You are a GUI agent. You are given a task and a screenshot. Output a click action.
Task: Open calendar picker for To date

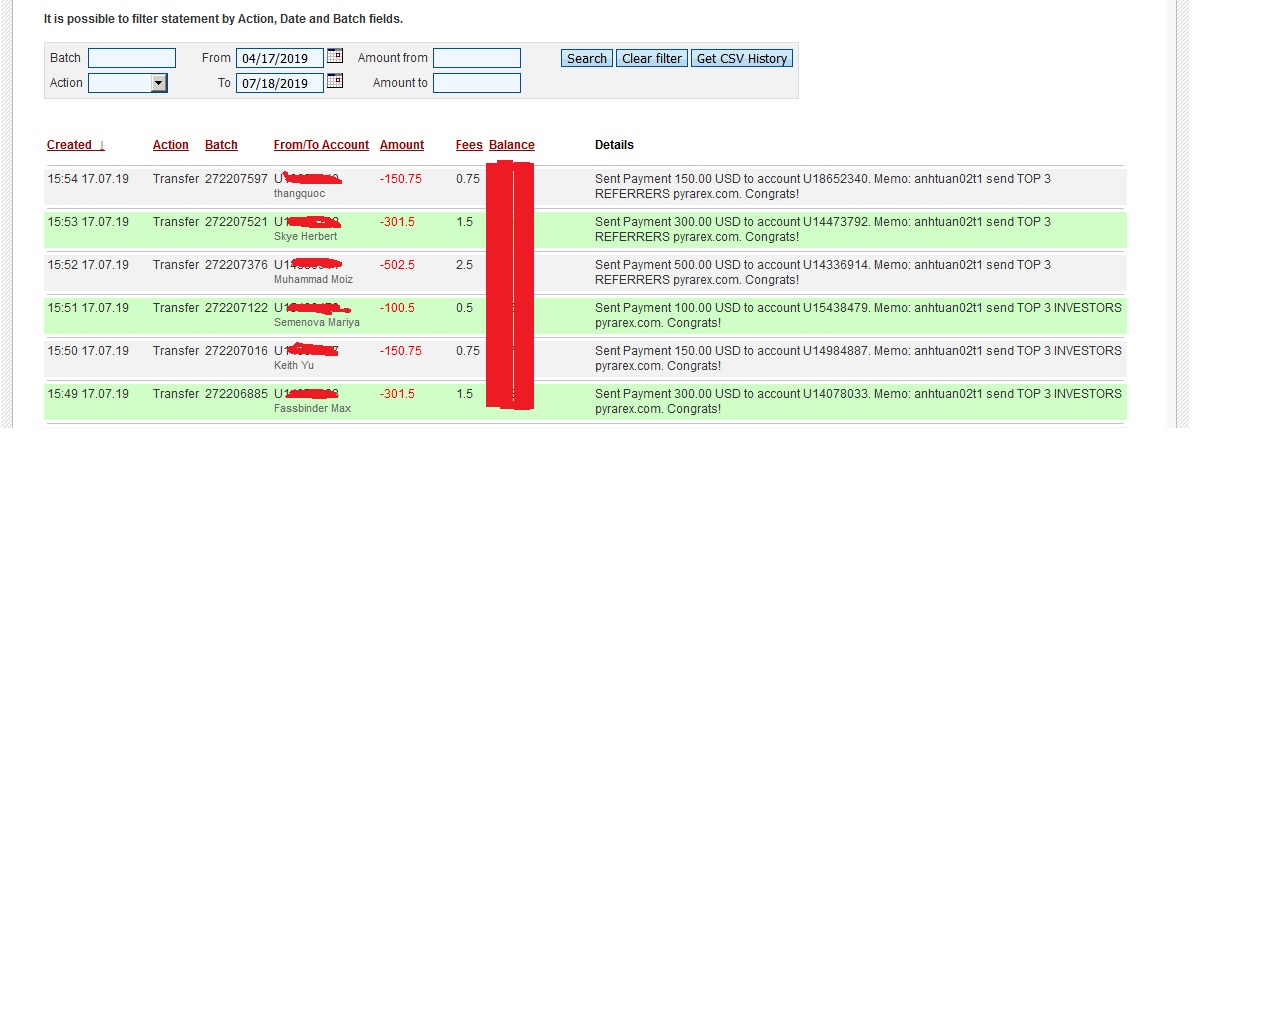(x=335, y=81)
